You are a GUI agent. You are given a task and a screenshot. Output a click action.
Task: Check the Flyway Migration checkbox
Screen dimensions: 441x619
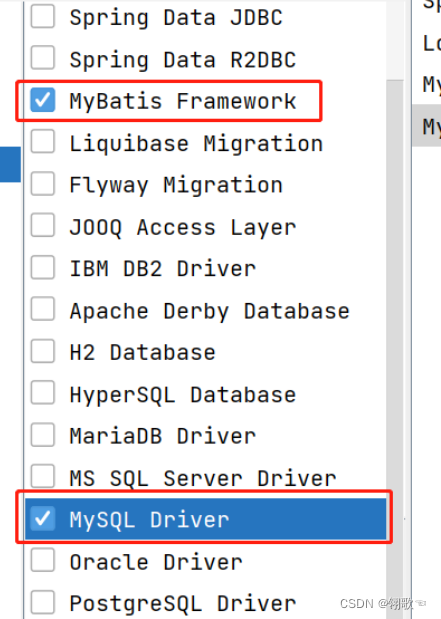[43, 183]
